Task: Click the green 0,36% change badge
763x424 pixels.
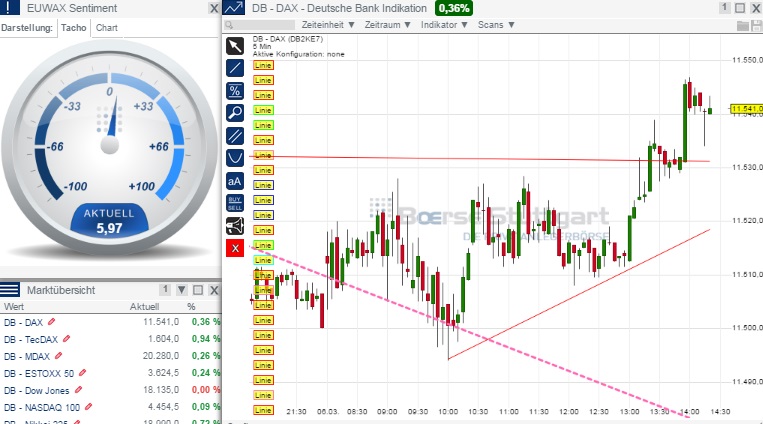Action: coord(454,8)
